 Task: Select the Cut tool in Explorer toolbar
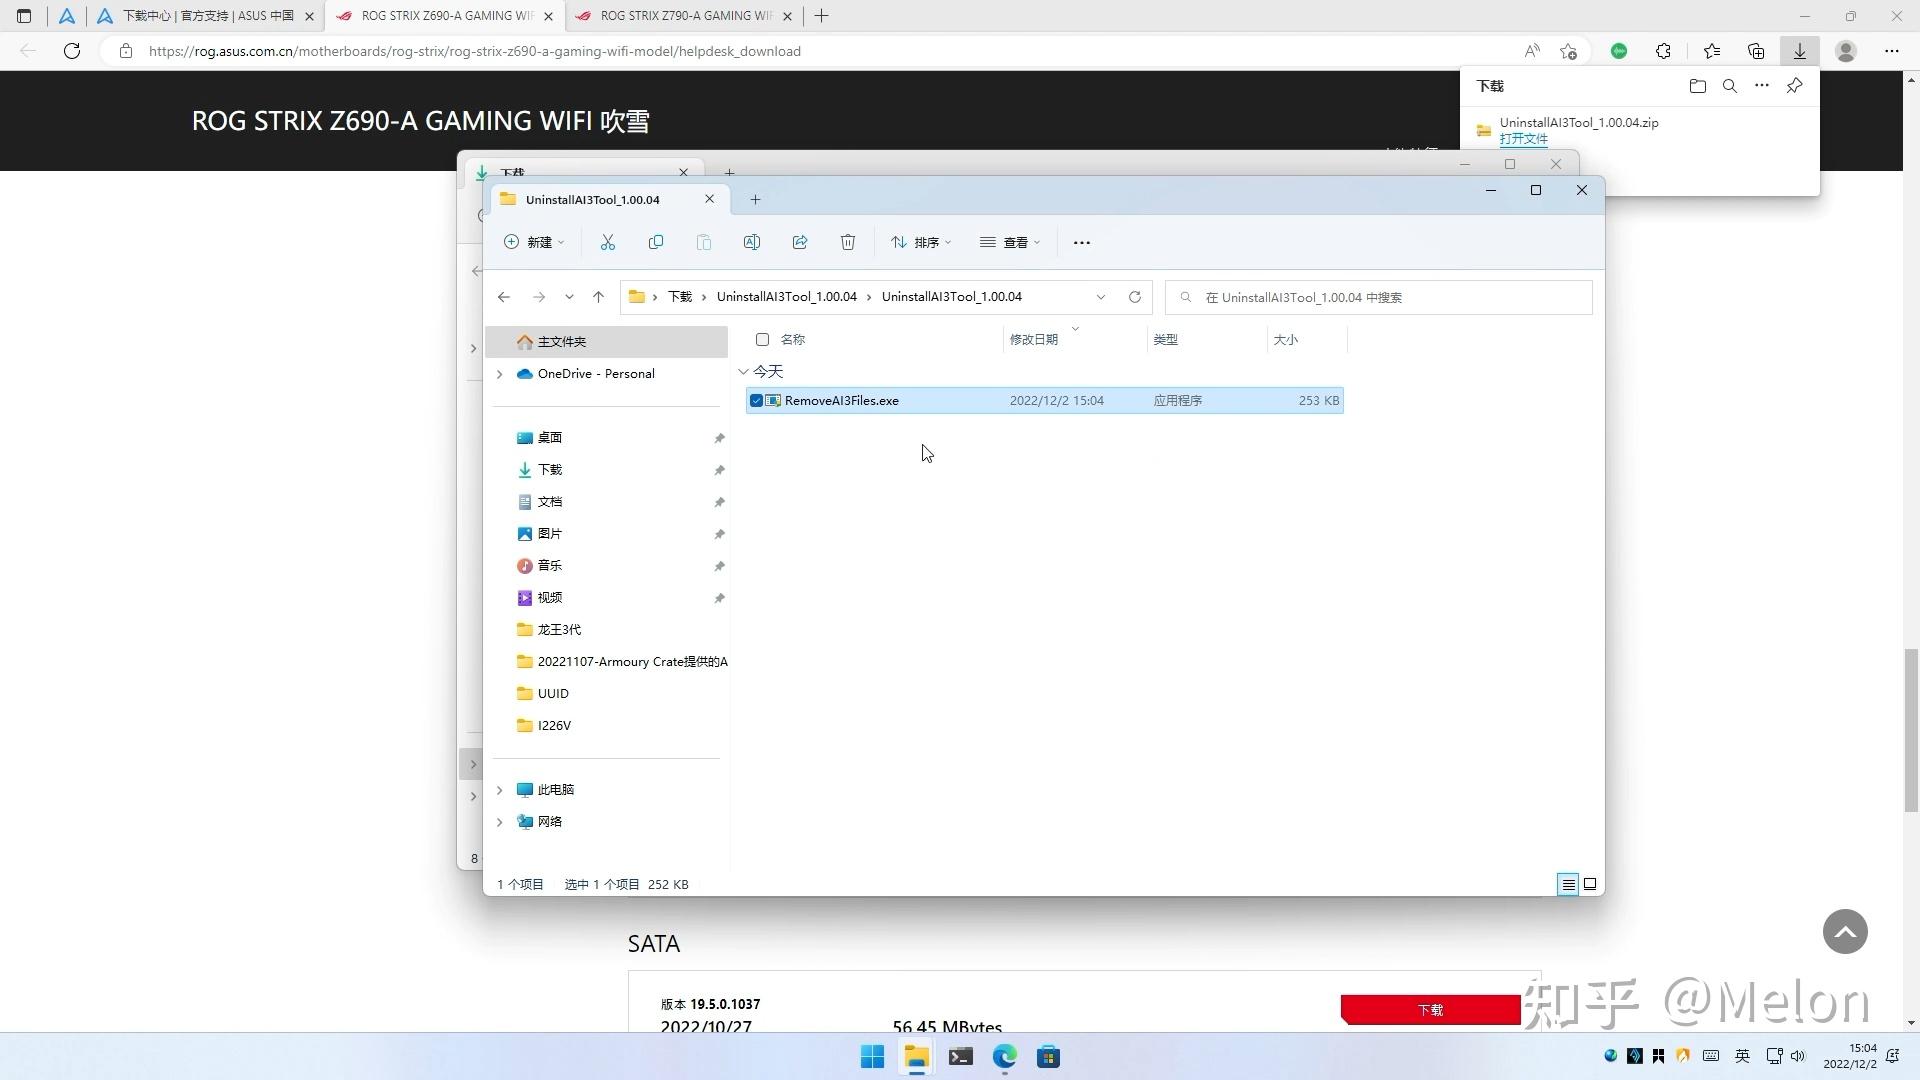607,242
